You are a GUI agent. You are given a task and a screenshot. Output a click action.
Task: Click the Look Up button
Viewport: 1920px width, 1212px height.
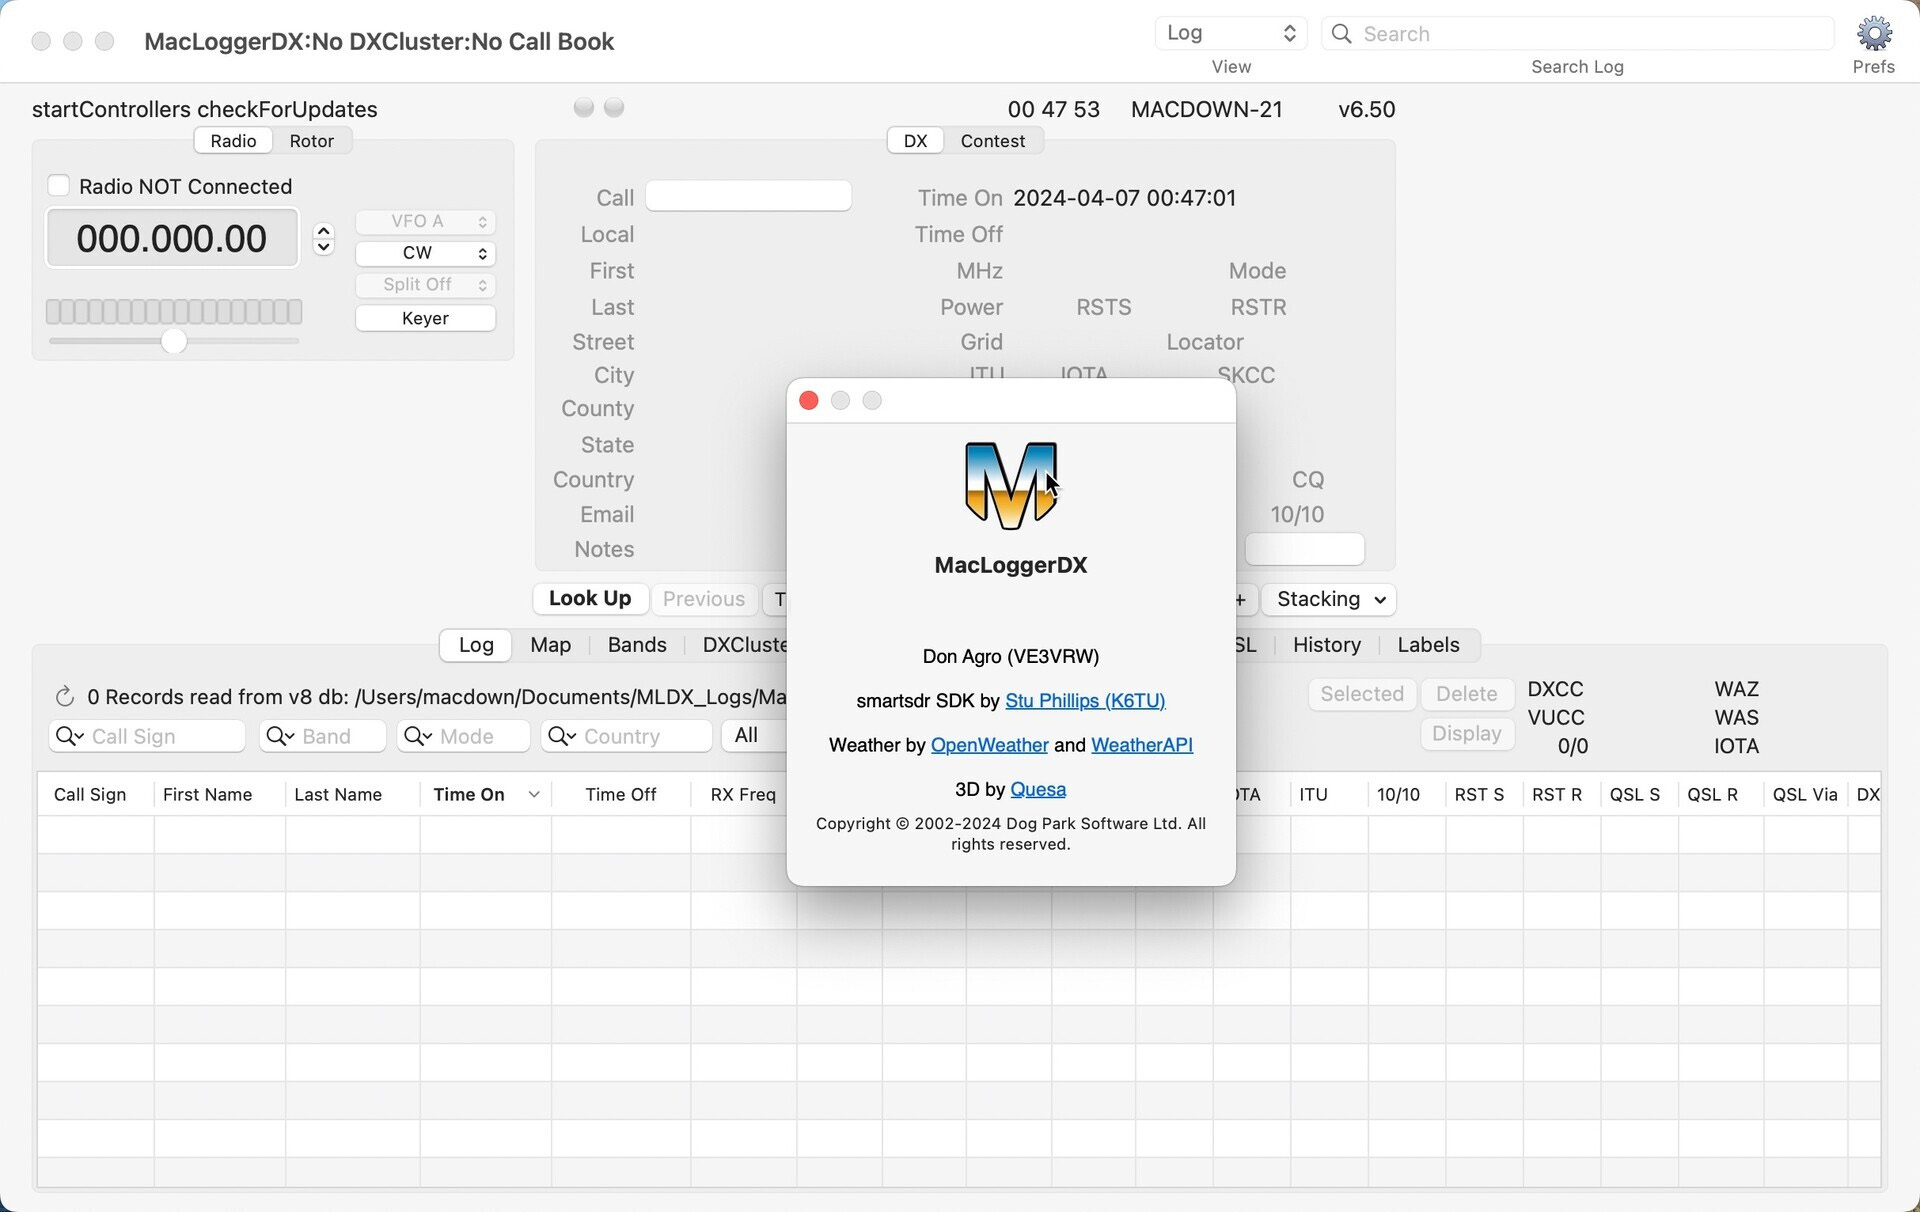pos(590,599)
